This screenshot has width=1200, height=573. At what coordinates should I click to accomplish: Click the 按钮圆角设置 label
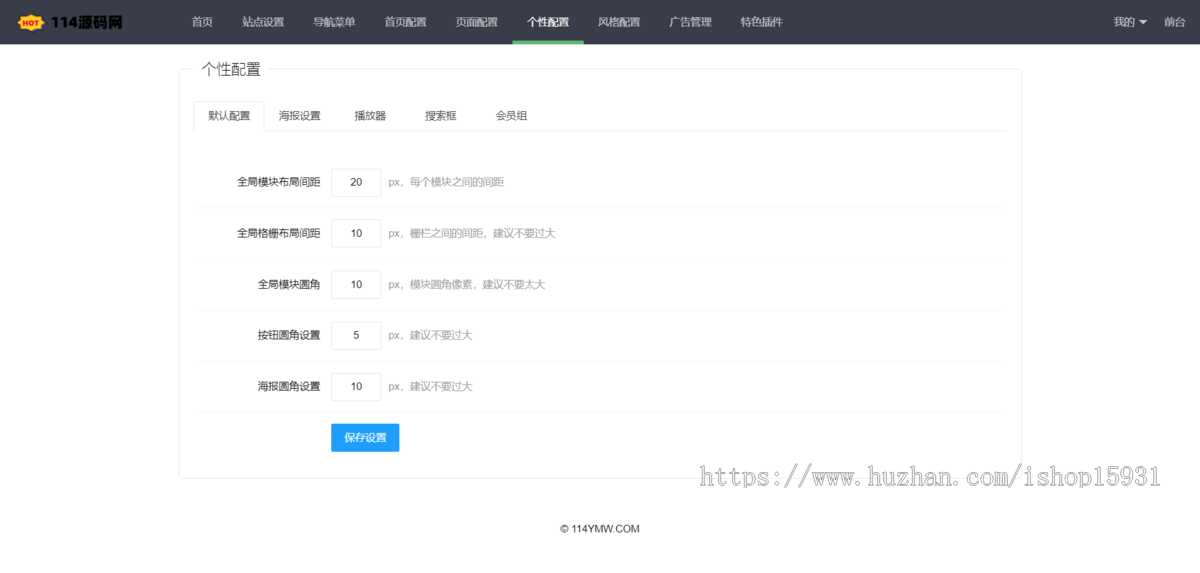[x=289, y=335]
